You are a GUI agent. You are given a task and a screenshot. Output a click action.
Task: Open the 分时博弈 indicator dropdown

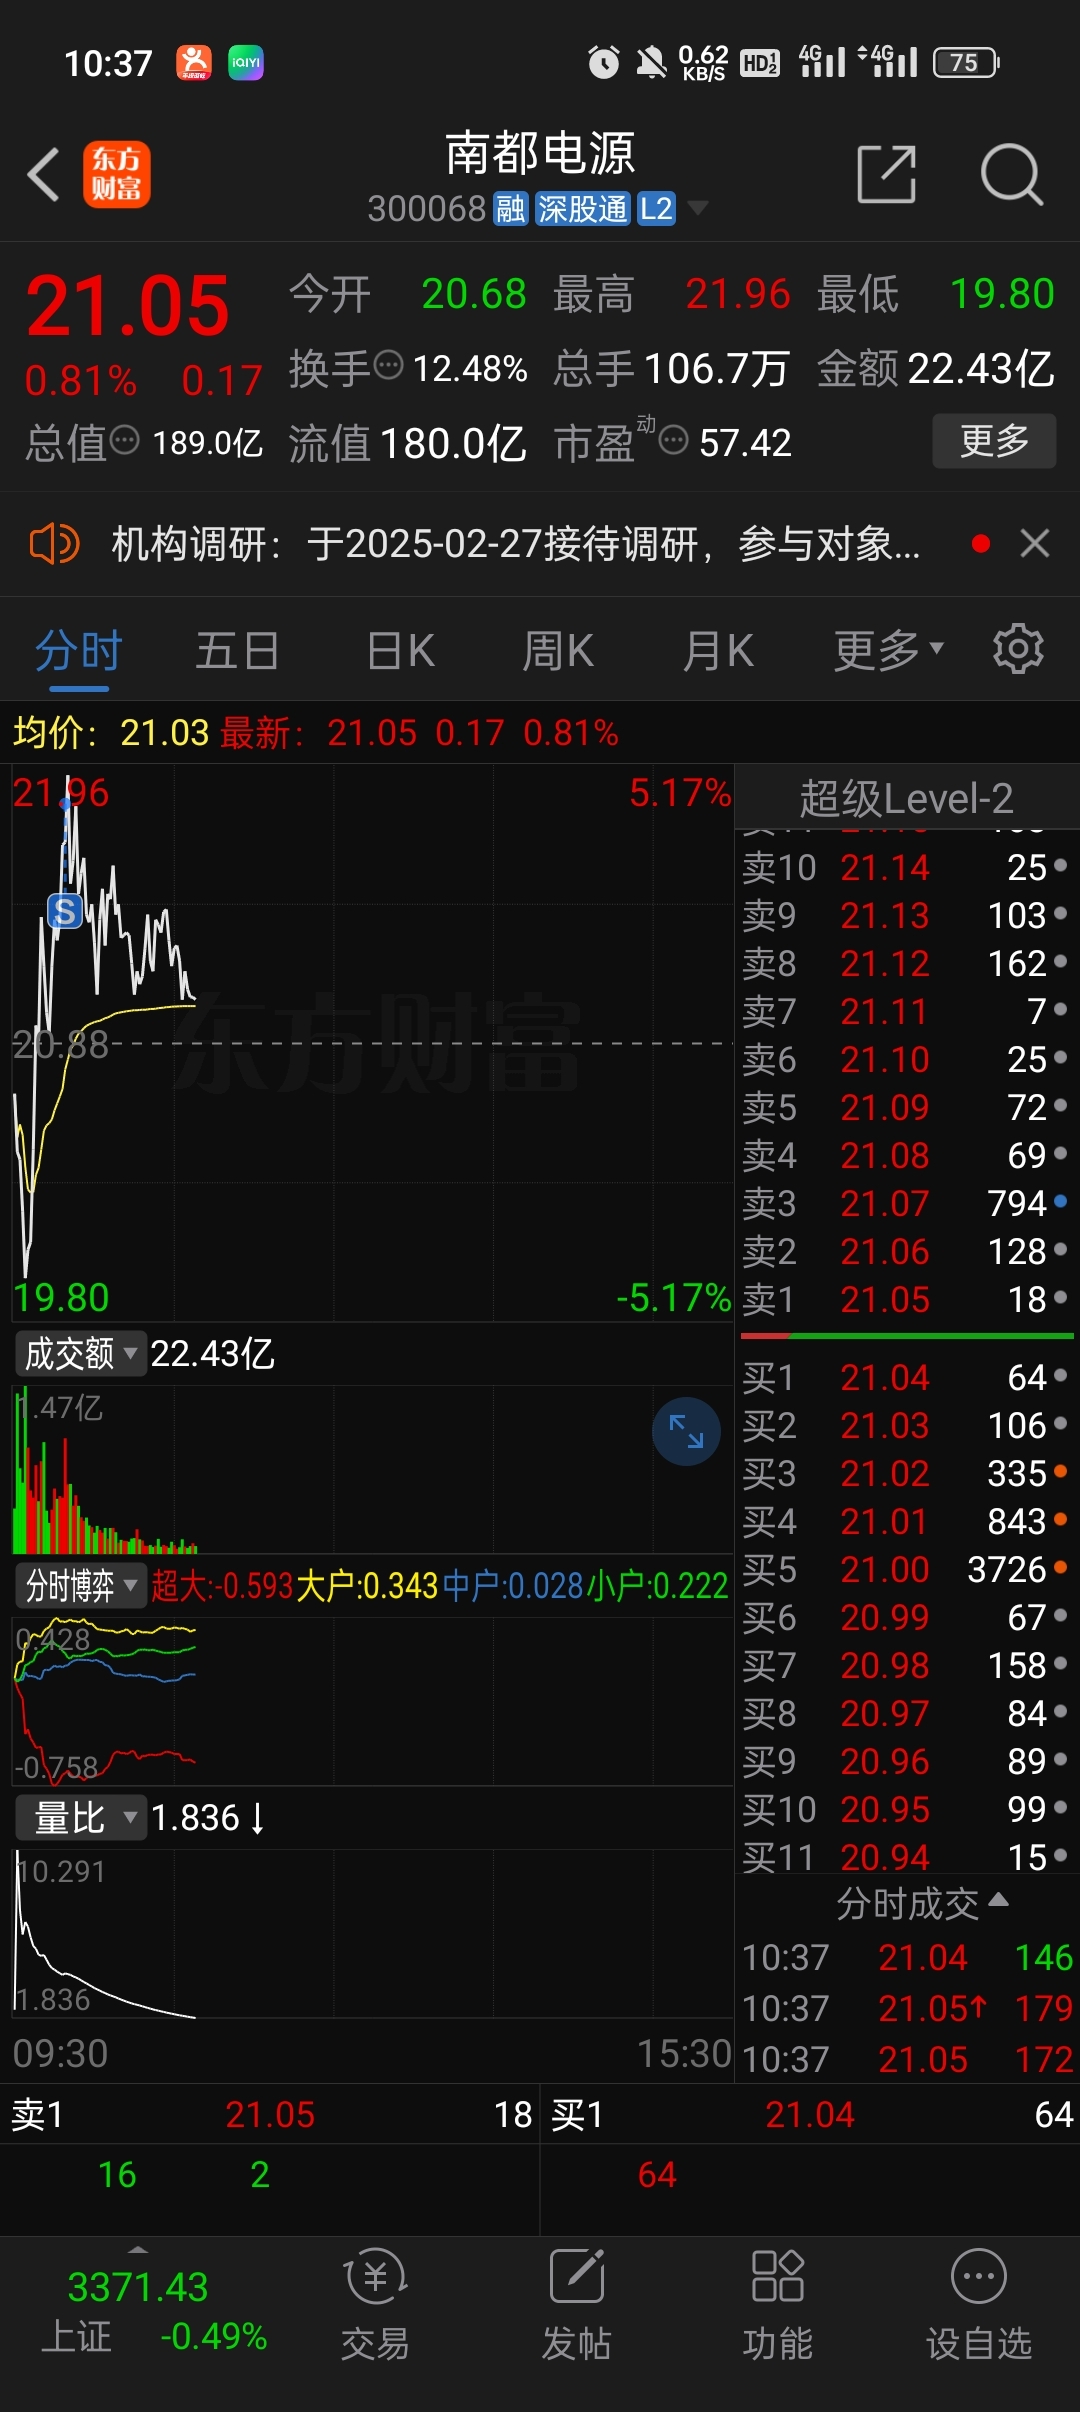click(80, 1586)
